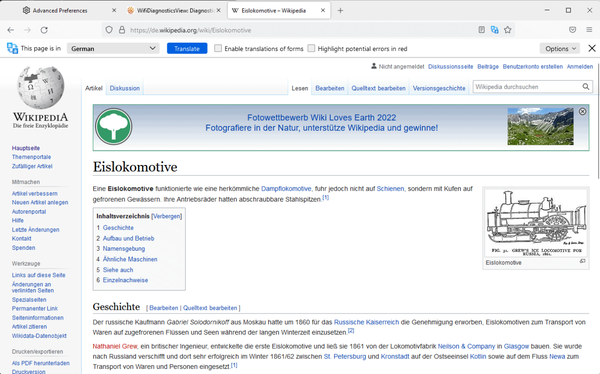The image size is (600, 374).
Task: Open Letzte Änderungen sidebar link
Action: [36, 230]
